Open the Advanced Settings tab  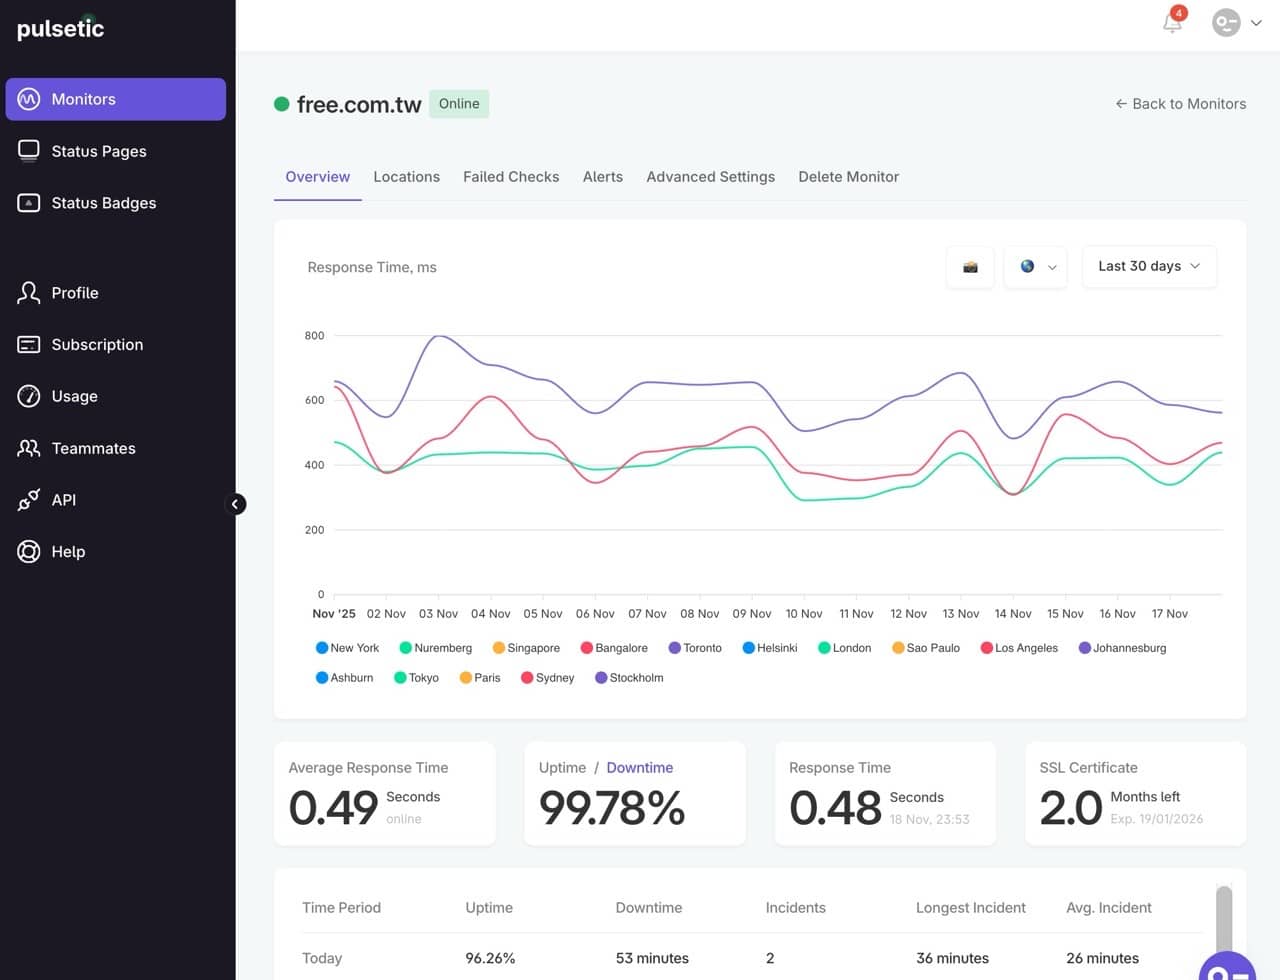click(710, 177)
